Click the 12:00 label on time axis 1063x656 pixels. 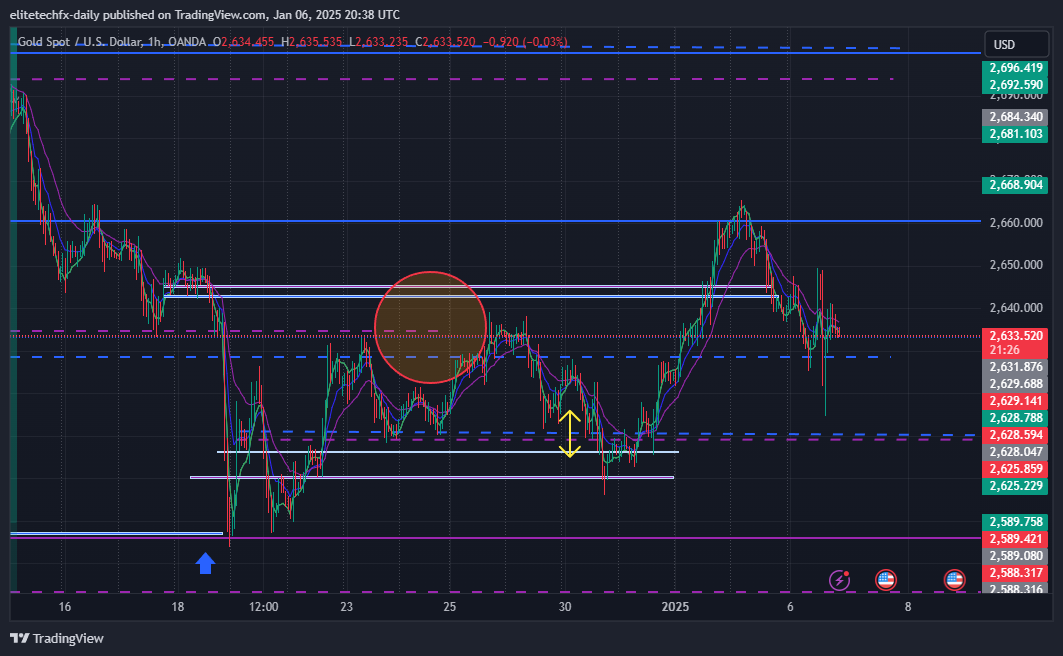(263, 607)
